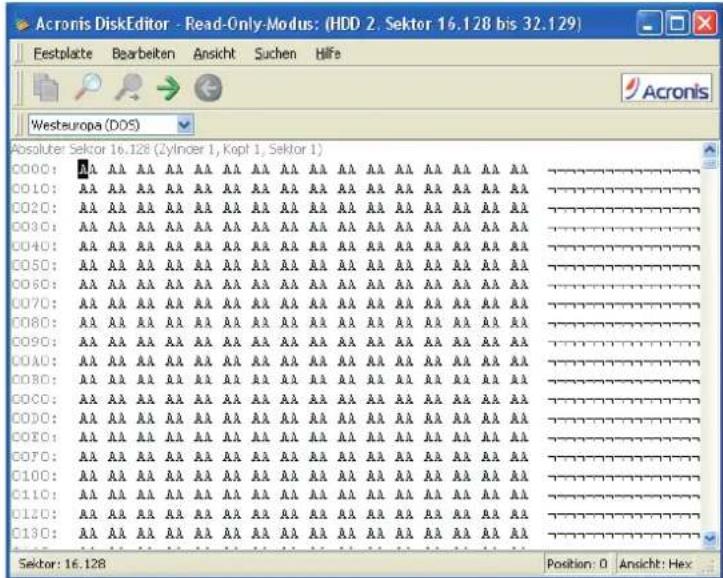Viewport: 723px width, 578px height.
Task: Click the Sektor: 16.128 status entry
Action: point(62,564)
